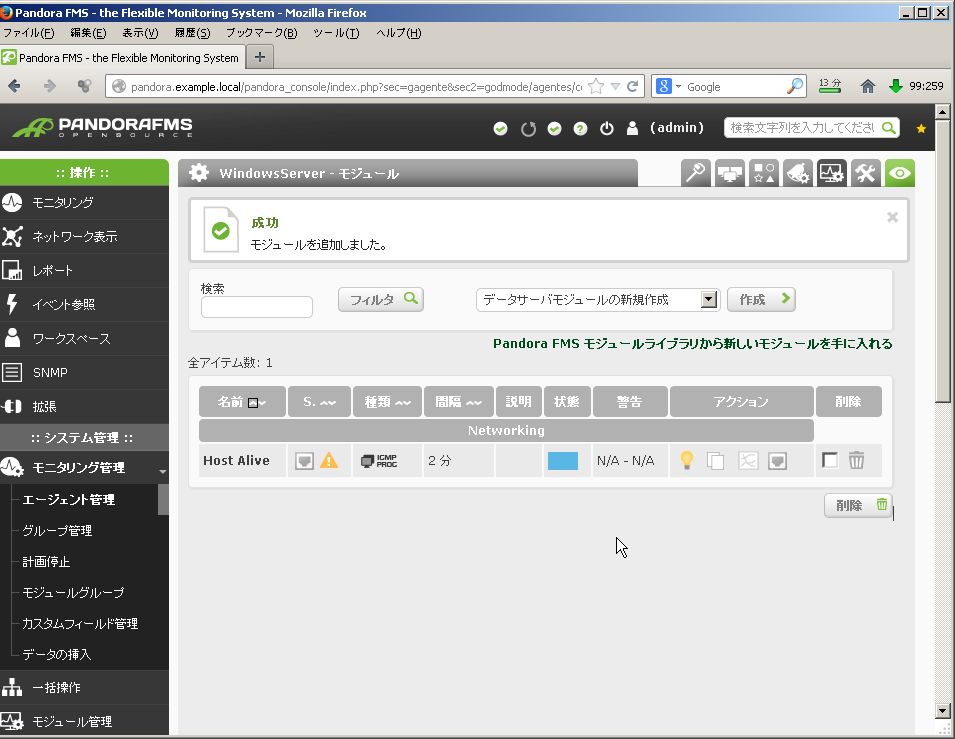Open the 編集 menu
This screenshot has height=739, width=955.
[x=88, y=33]
